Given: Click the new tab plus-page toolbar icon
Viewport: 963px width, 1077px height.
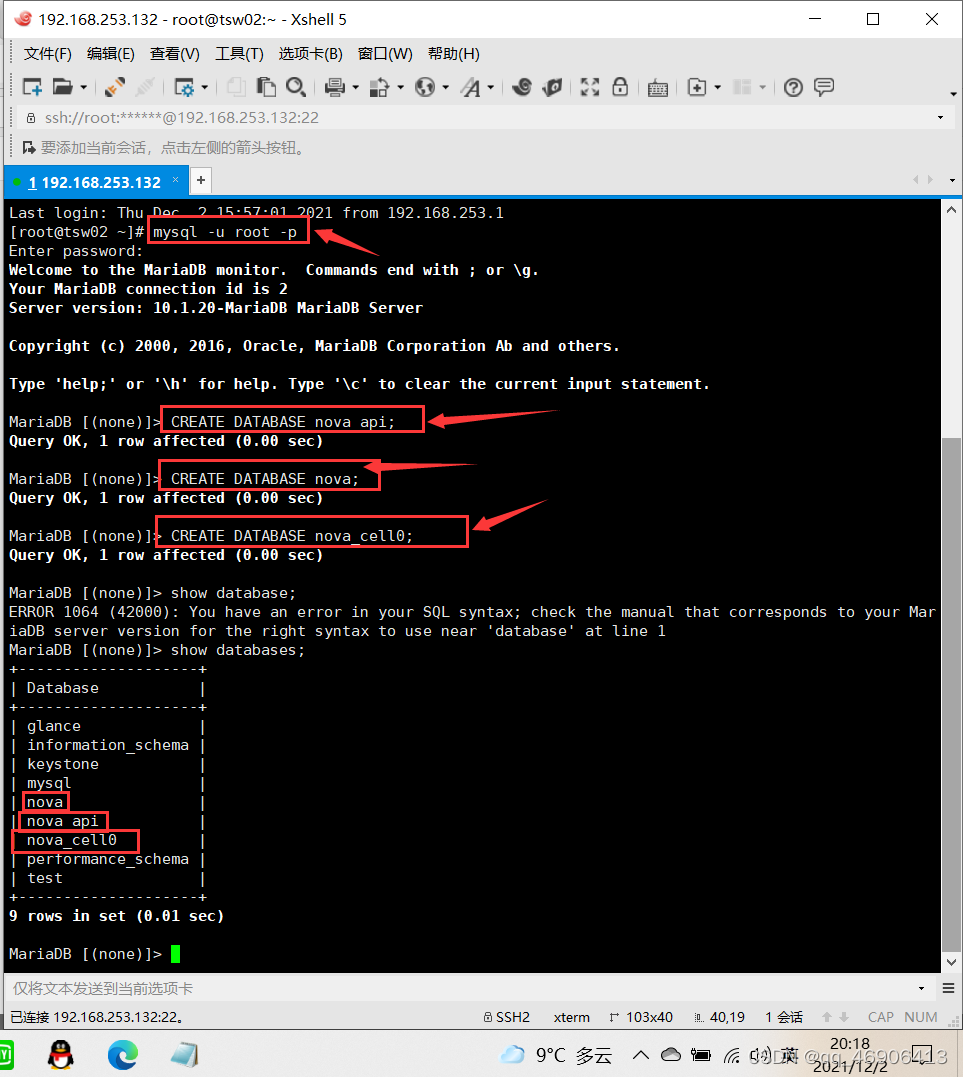Looking at the screenshot, I should click(697, 87).
